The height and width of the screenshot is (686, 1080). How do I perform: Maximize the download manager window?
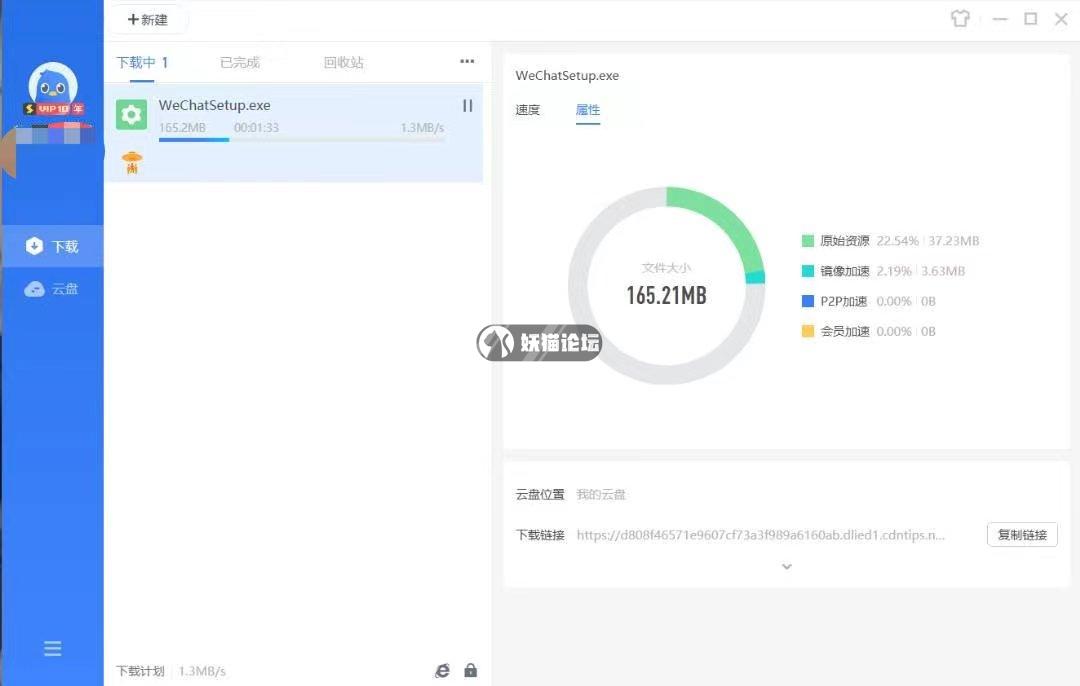pos(1030,19)
